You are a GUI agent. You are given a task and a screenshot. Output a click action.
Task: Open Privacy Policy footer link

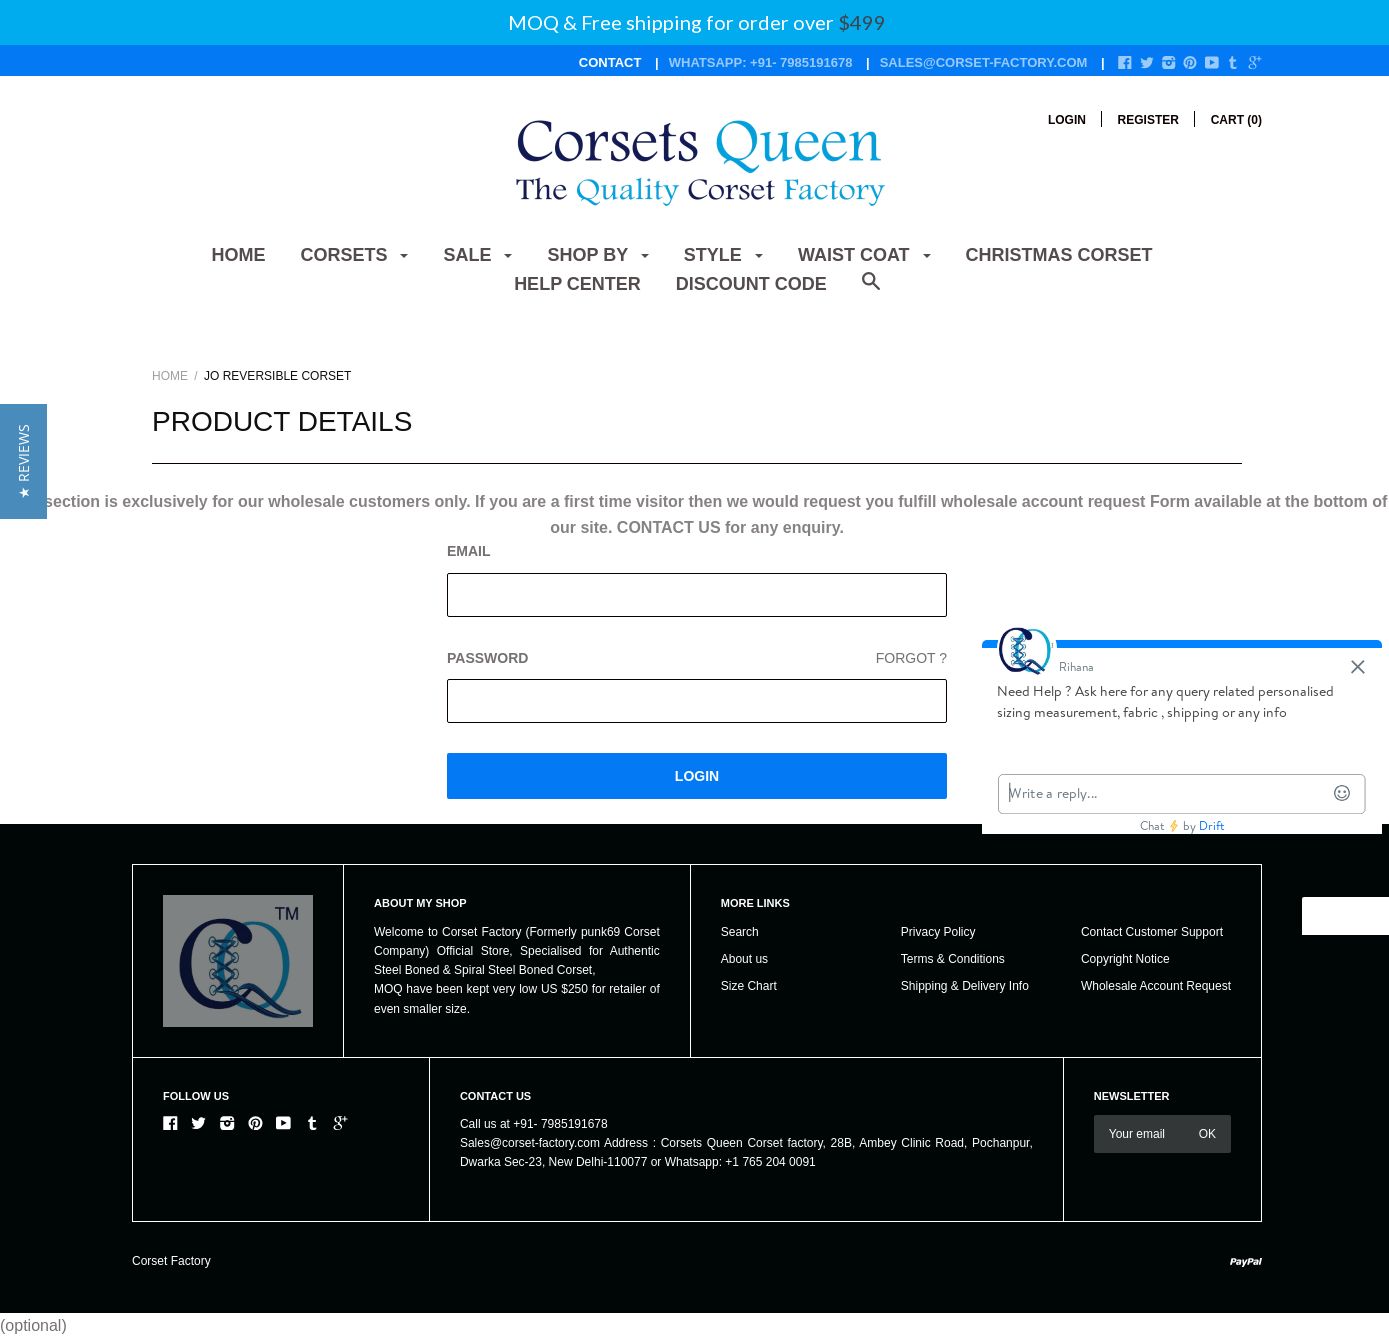937,932
